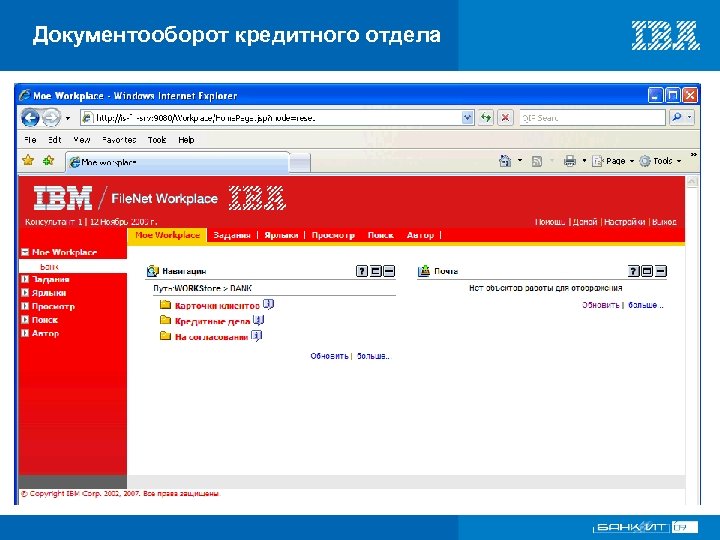Click the Add to Favorites star icon
Image resolution: width=720 pixels, height=540 pixels.
pyautogui.click(x=48, y=160)
